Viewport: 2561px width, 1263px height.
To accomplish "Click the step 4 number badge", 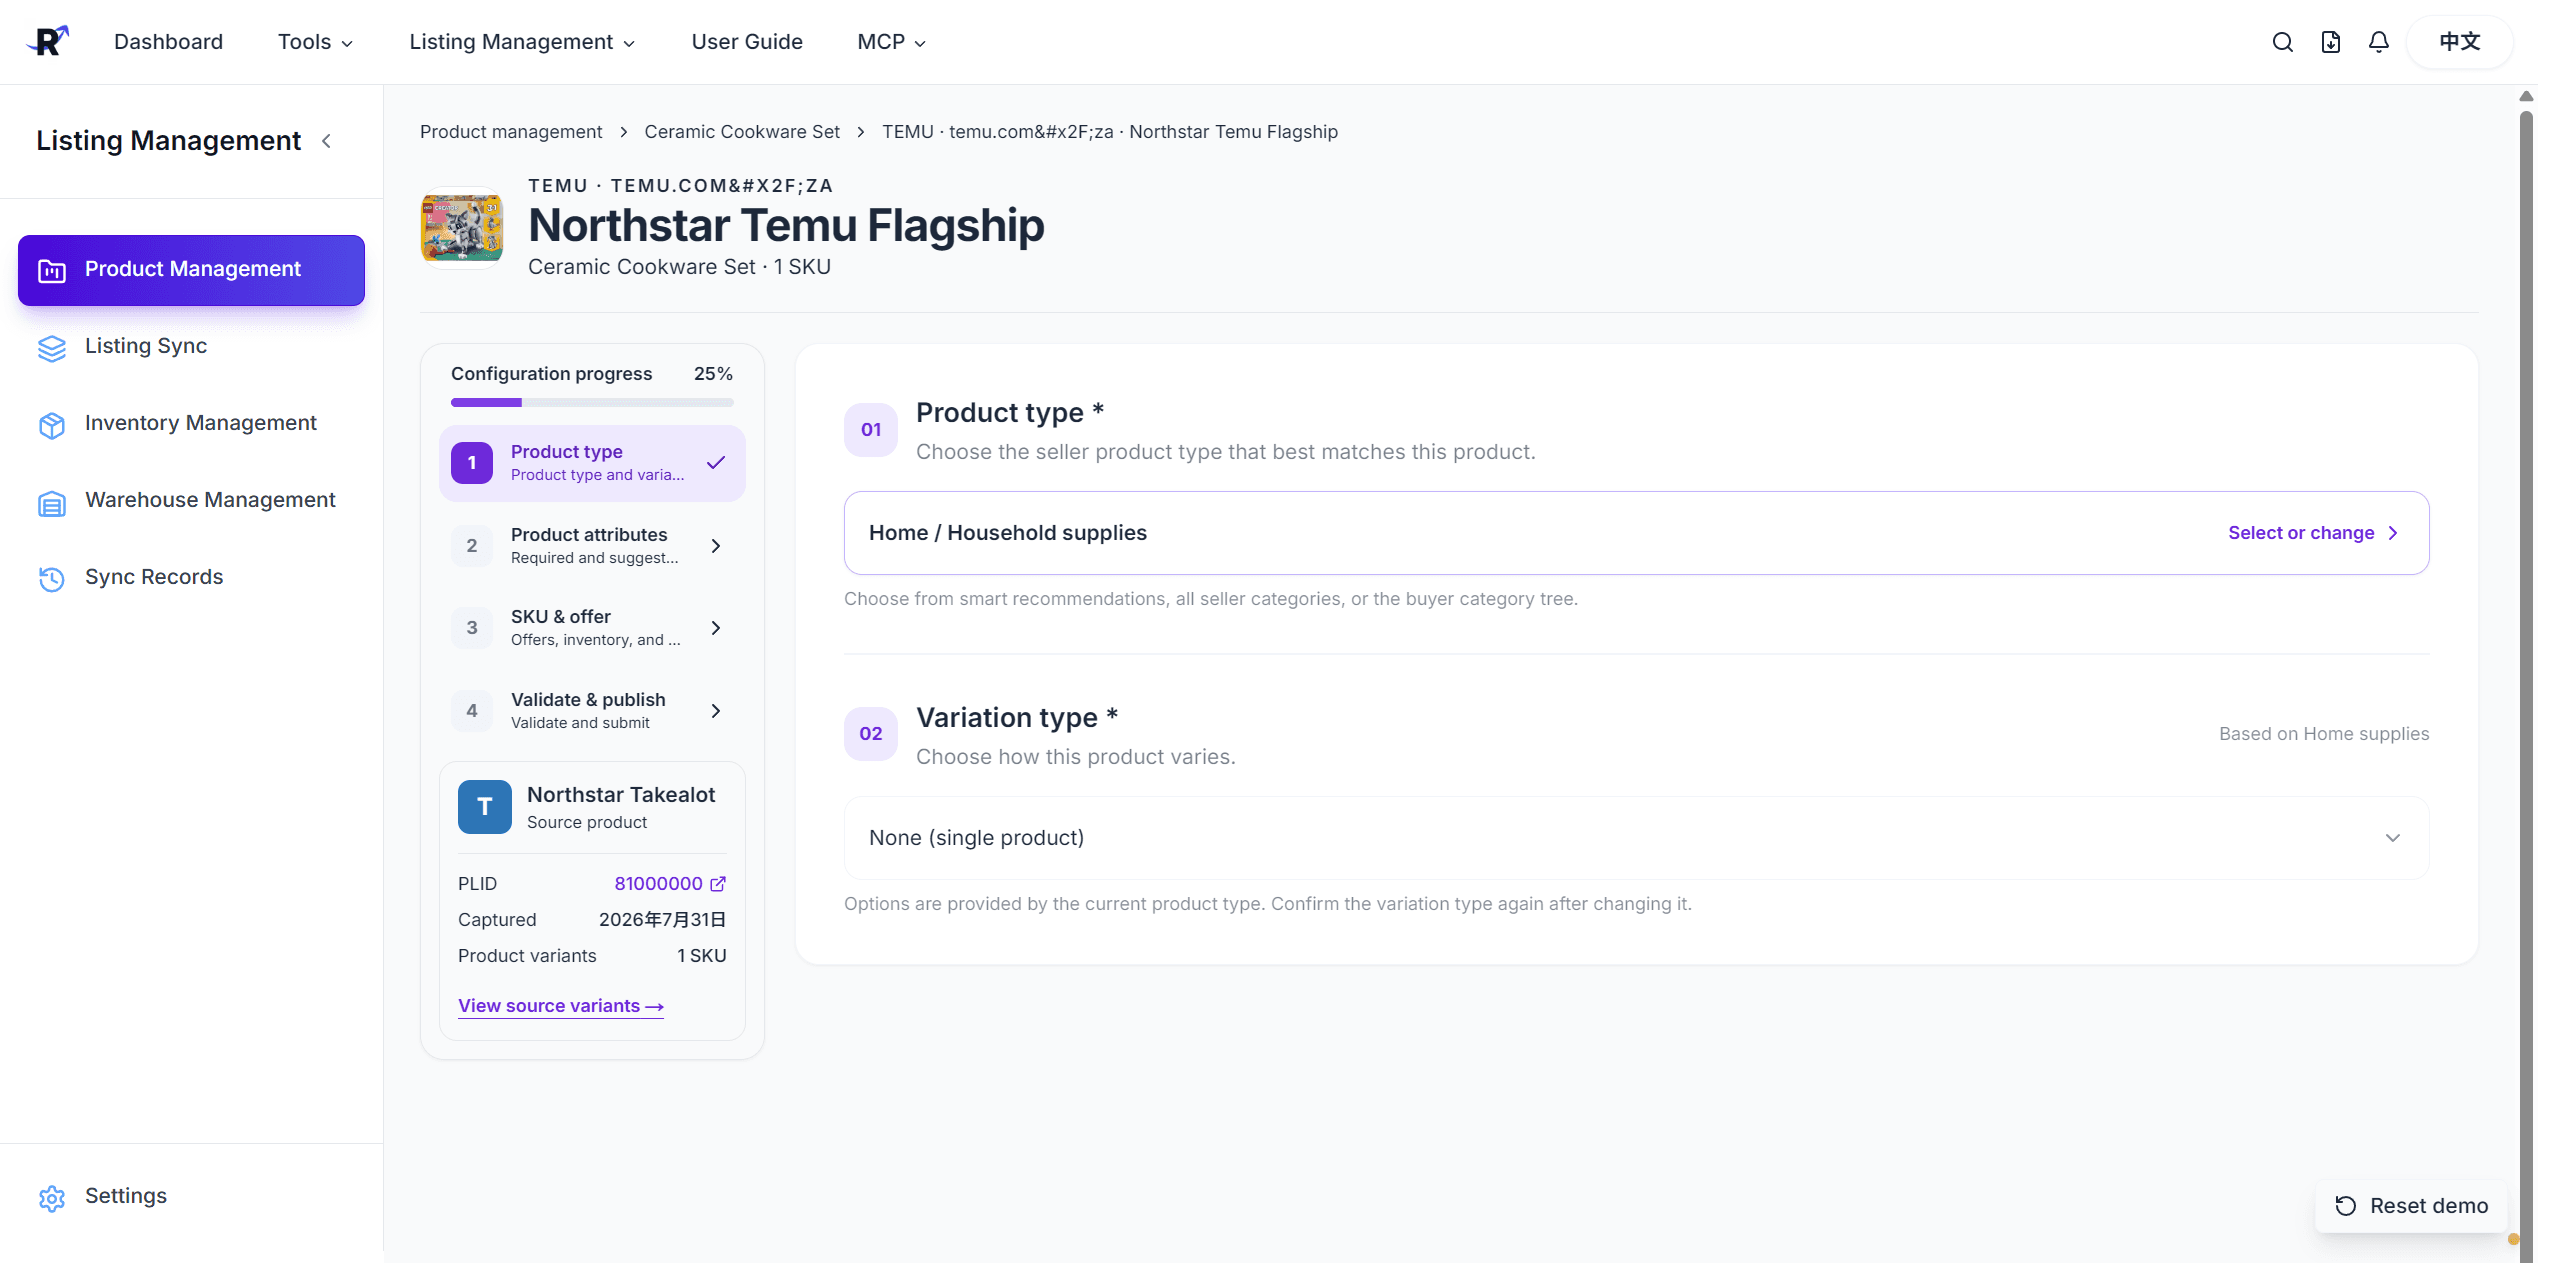I will (x=472, y=710).
